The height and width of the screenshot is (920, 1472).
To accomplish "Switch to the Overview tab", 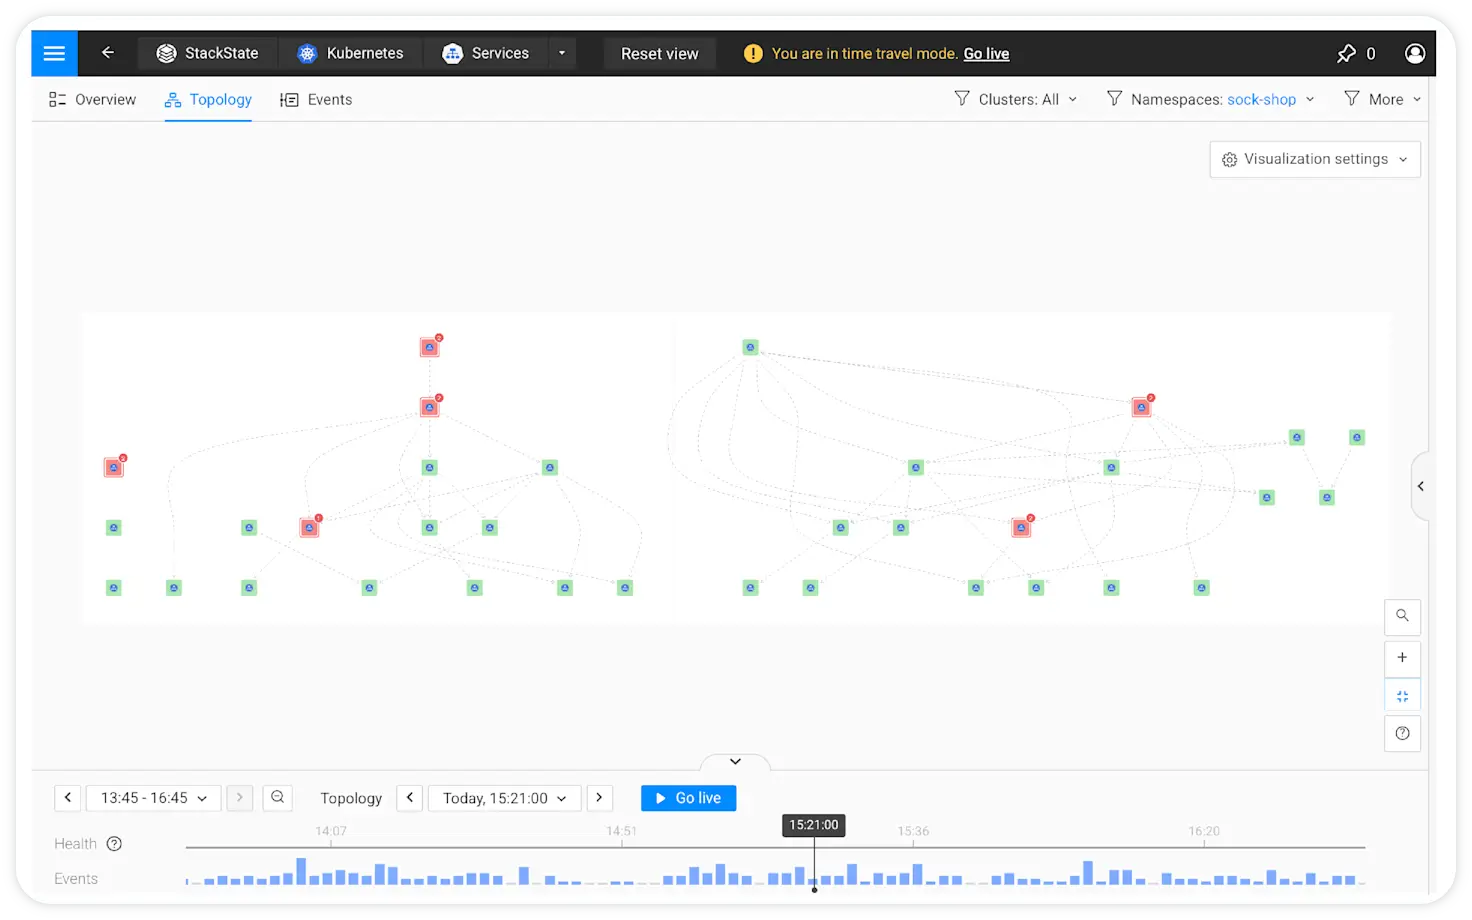I will pyautogui.click(x=92, y=99).
